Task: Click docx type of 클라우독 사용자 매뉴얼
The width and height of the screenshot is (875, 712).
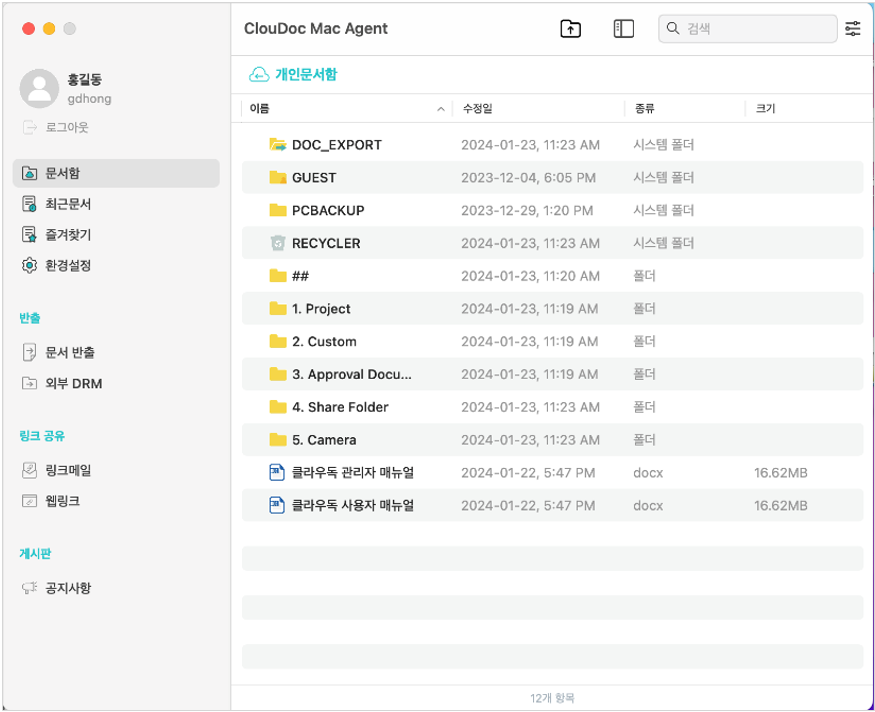Action: click(648, 506)
